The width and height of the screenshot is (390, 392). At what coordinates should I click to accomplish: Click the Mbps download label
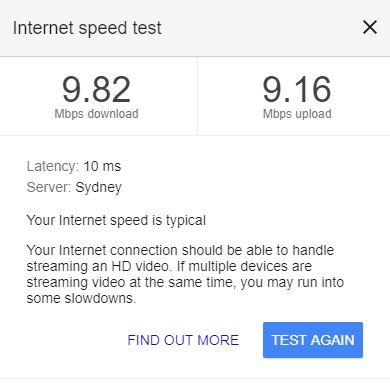point(96,114)
